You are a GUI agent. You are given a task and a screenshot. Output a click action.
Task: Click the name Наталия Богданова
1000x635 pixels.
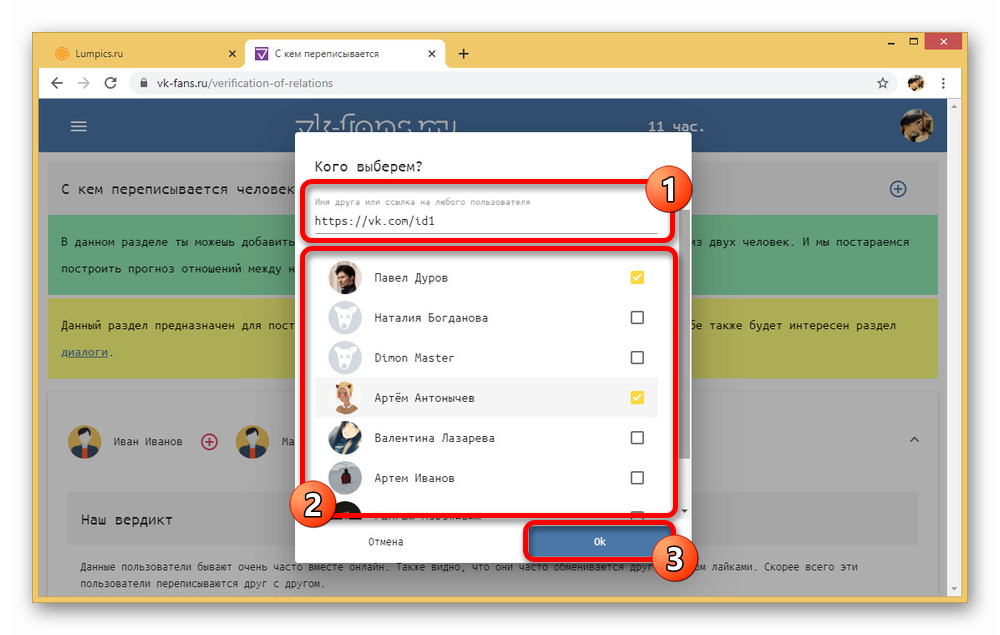tap(431, 318)
